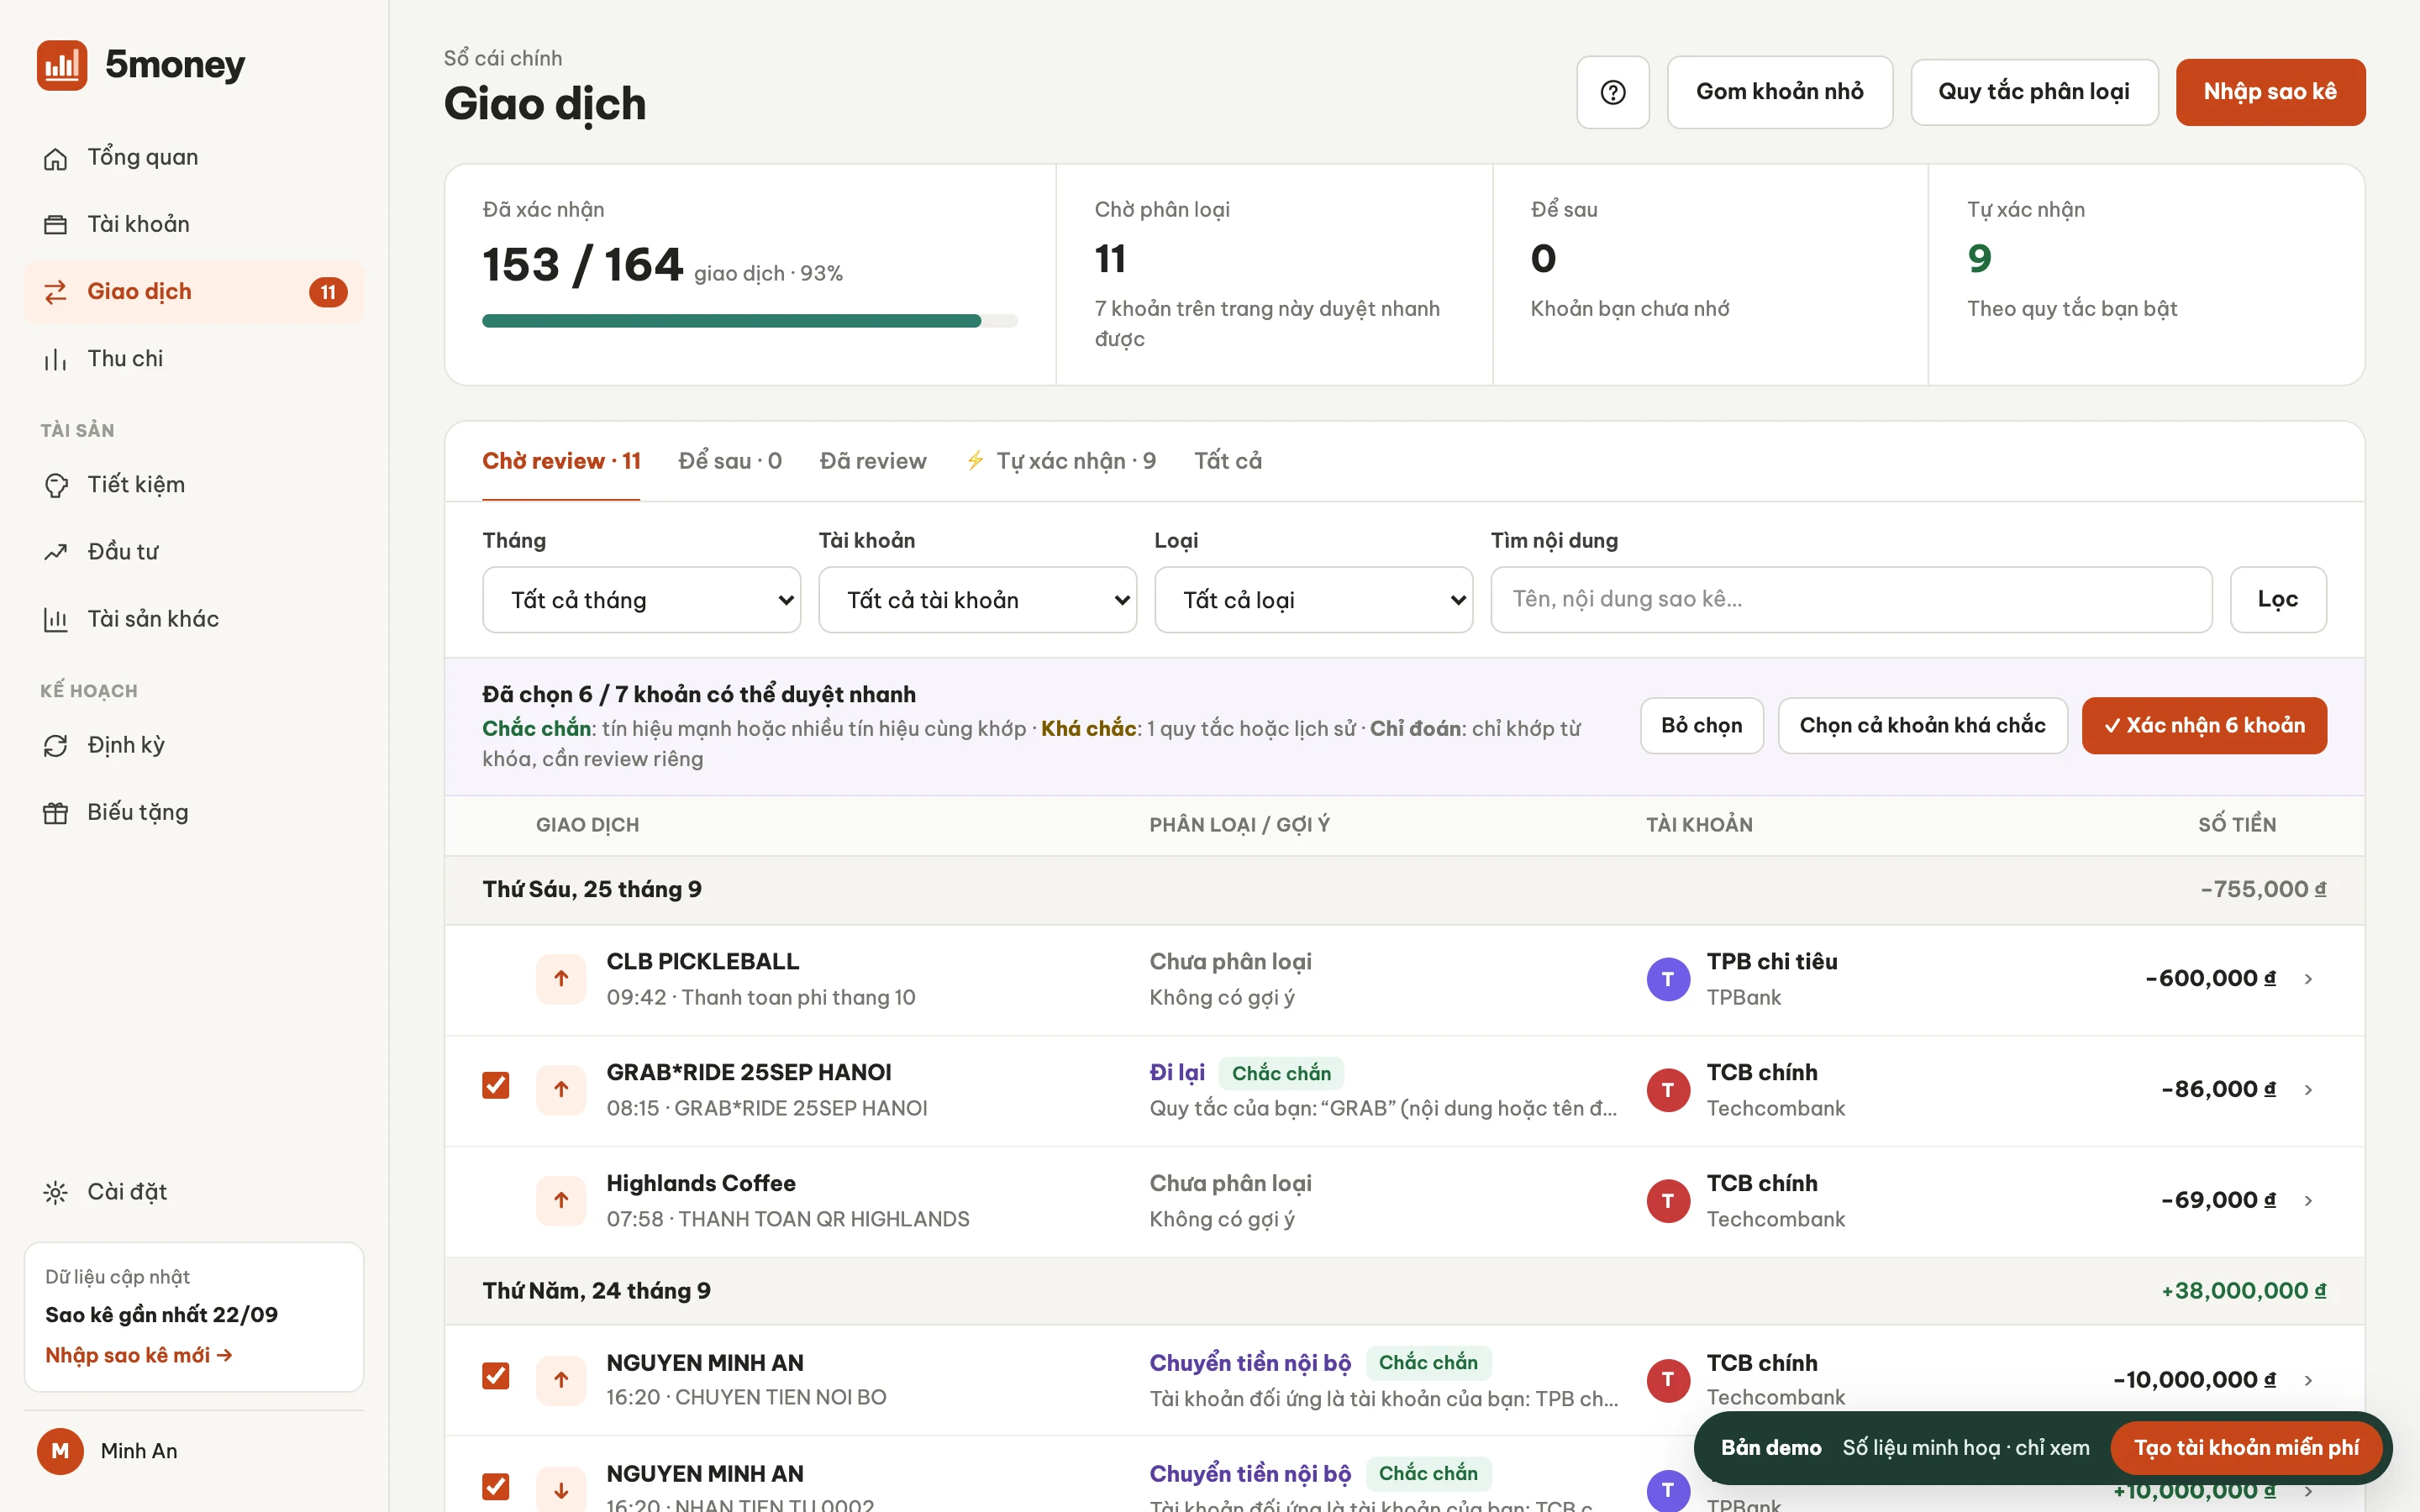Click the Đầu tư trend arrow icon

coord(56,552)
